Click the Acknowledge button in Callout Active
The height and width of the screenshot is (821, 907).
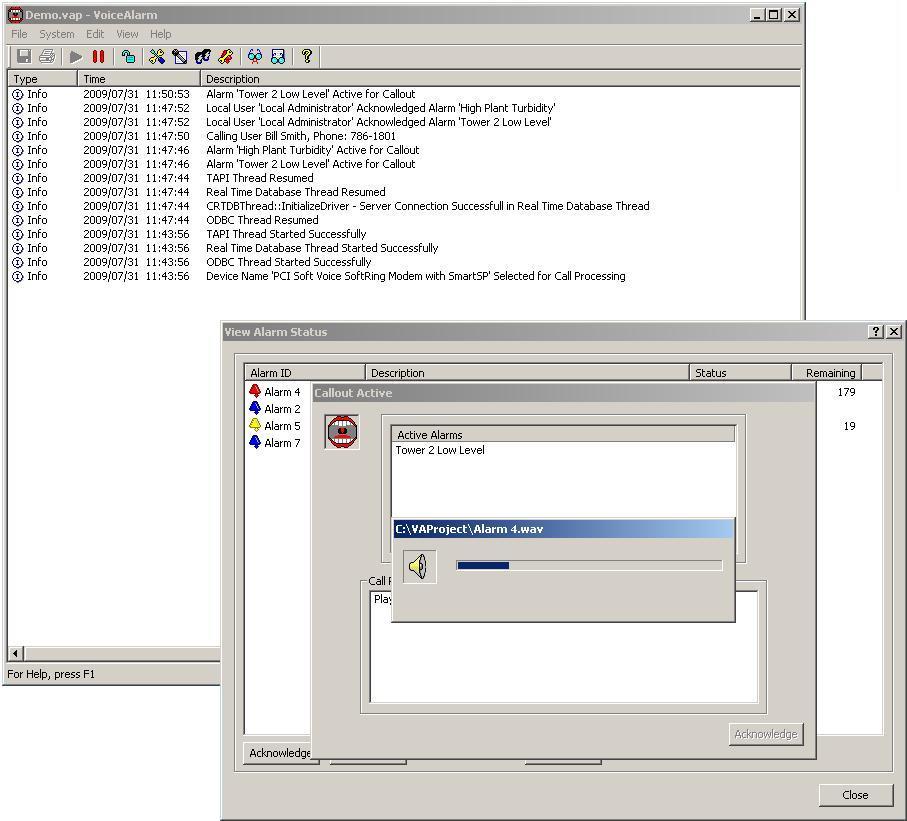click(x=765, y=734)
